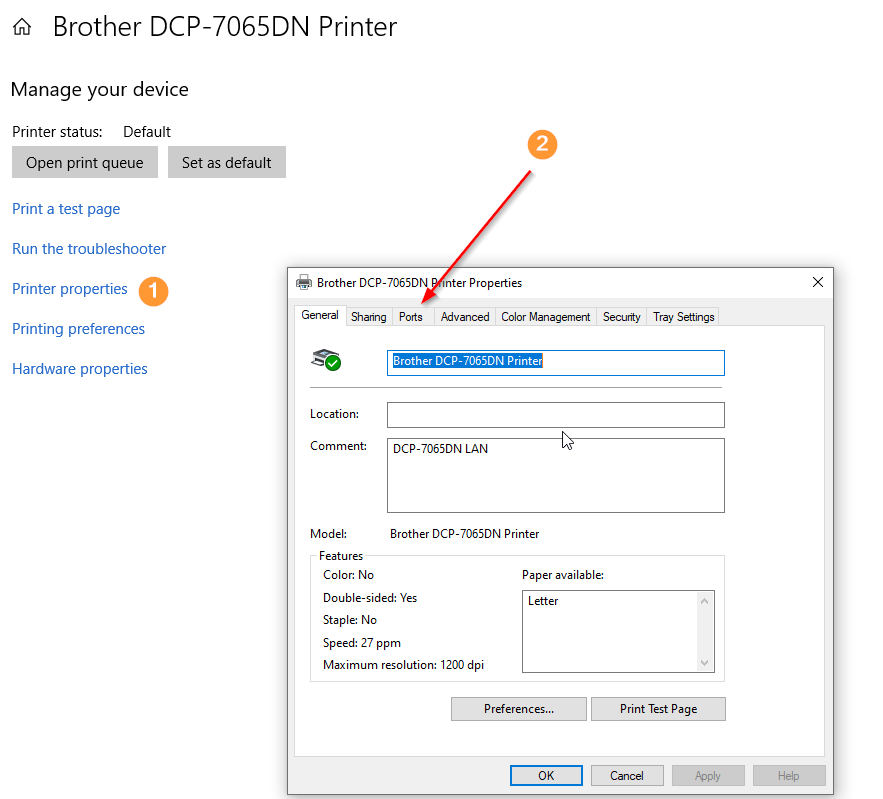Click the Brother DCP-7065DN Printer page heading
Viewport: 883px width, 799px height.
[x=225, y=27]
